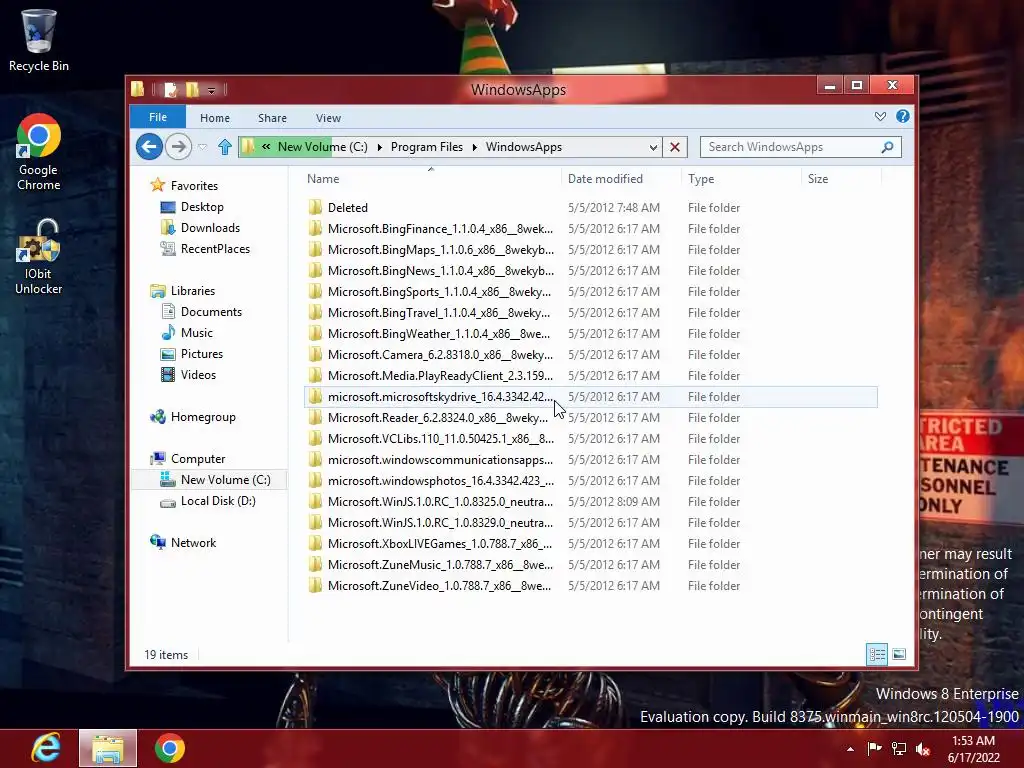Click the Properties quick access toolbar icon

click(x=170, y=89)
